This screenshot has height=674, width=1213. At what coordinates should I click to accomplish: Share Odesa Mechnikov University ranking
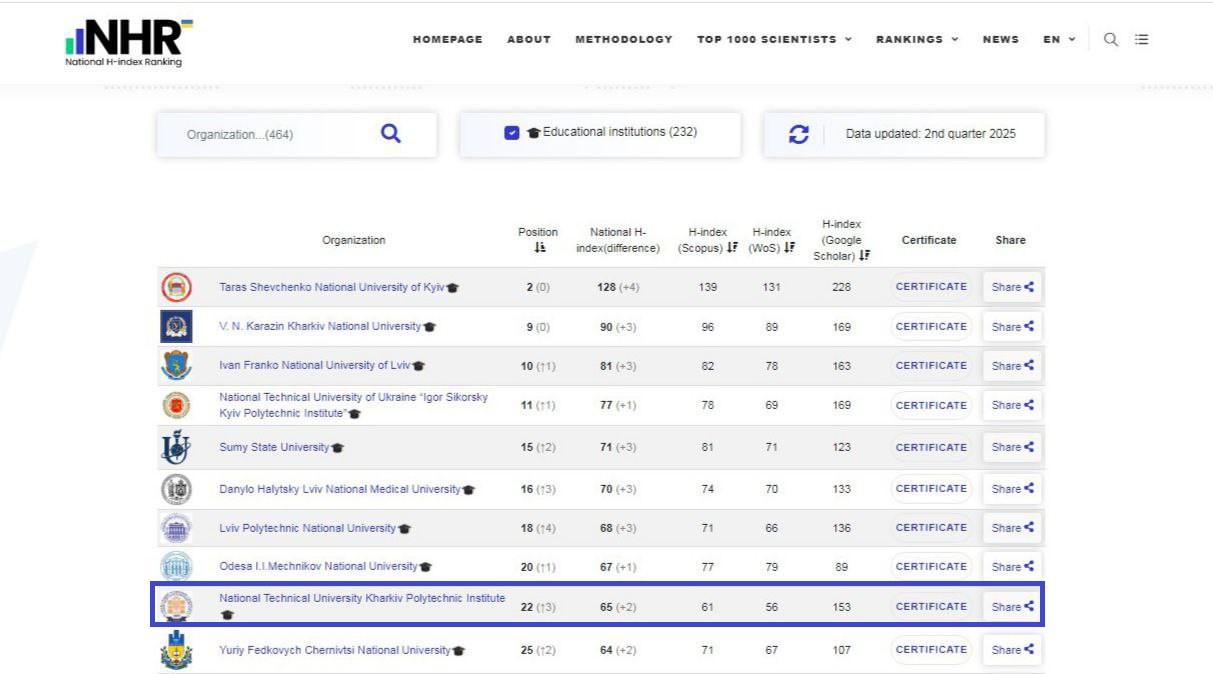[1012, 566]
